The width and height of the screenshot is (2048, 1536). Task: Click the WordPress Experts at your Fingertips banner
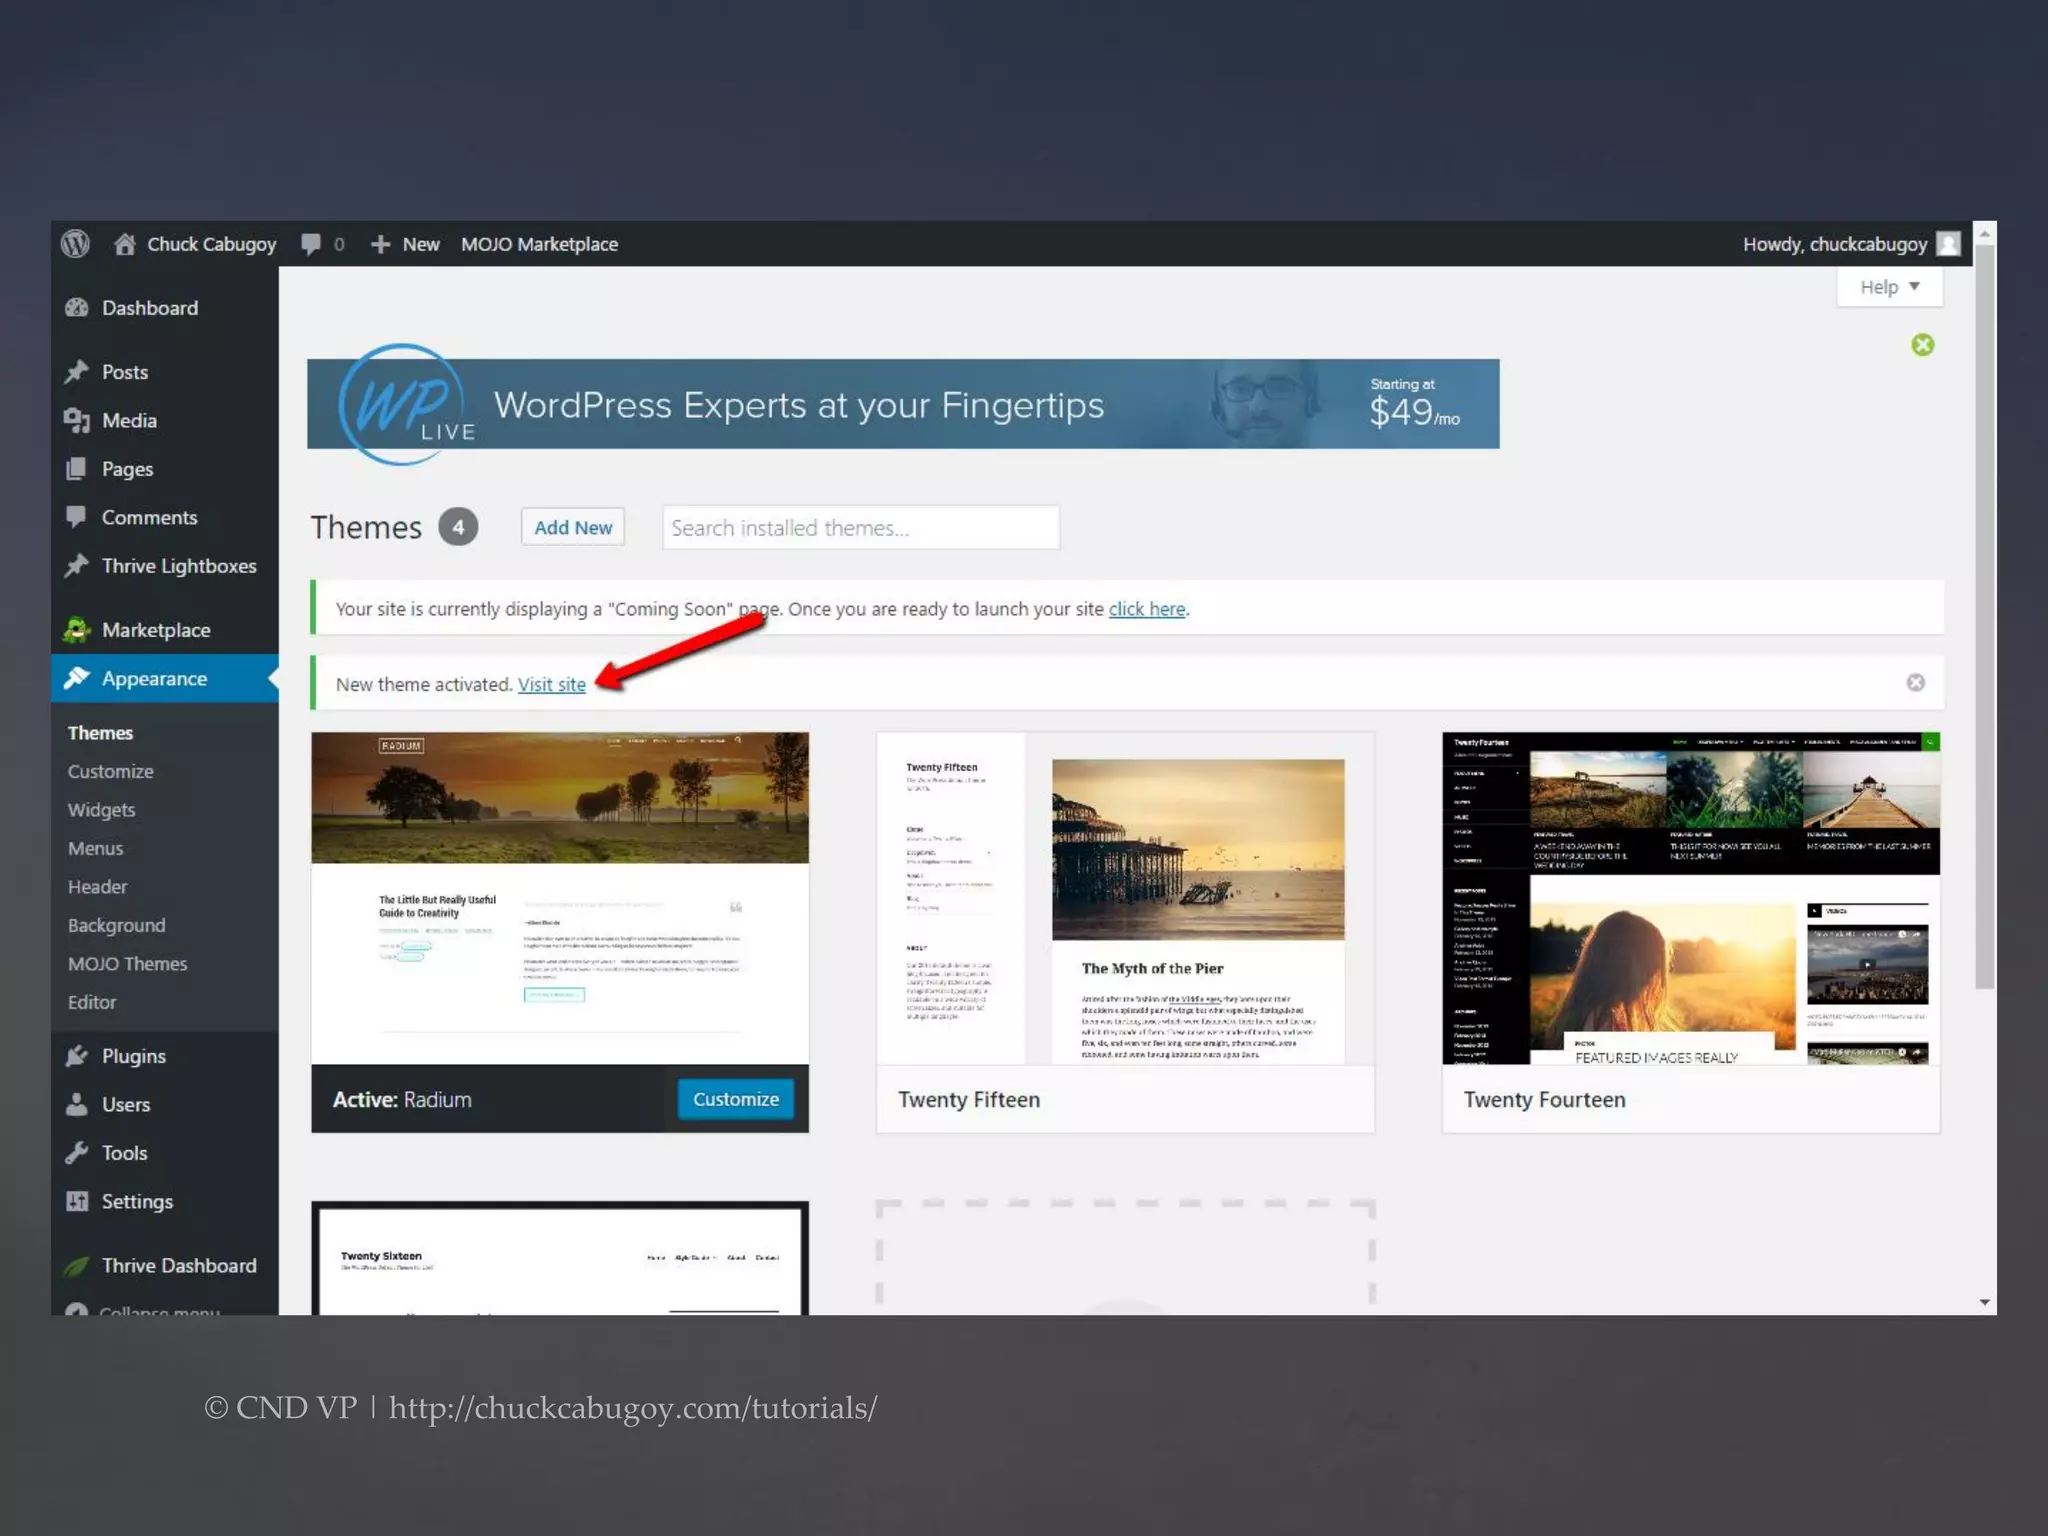[903, 404]
